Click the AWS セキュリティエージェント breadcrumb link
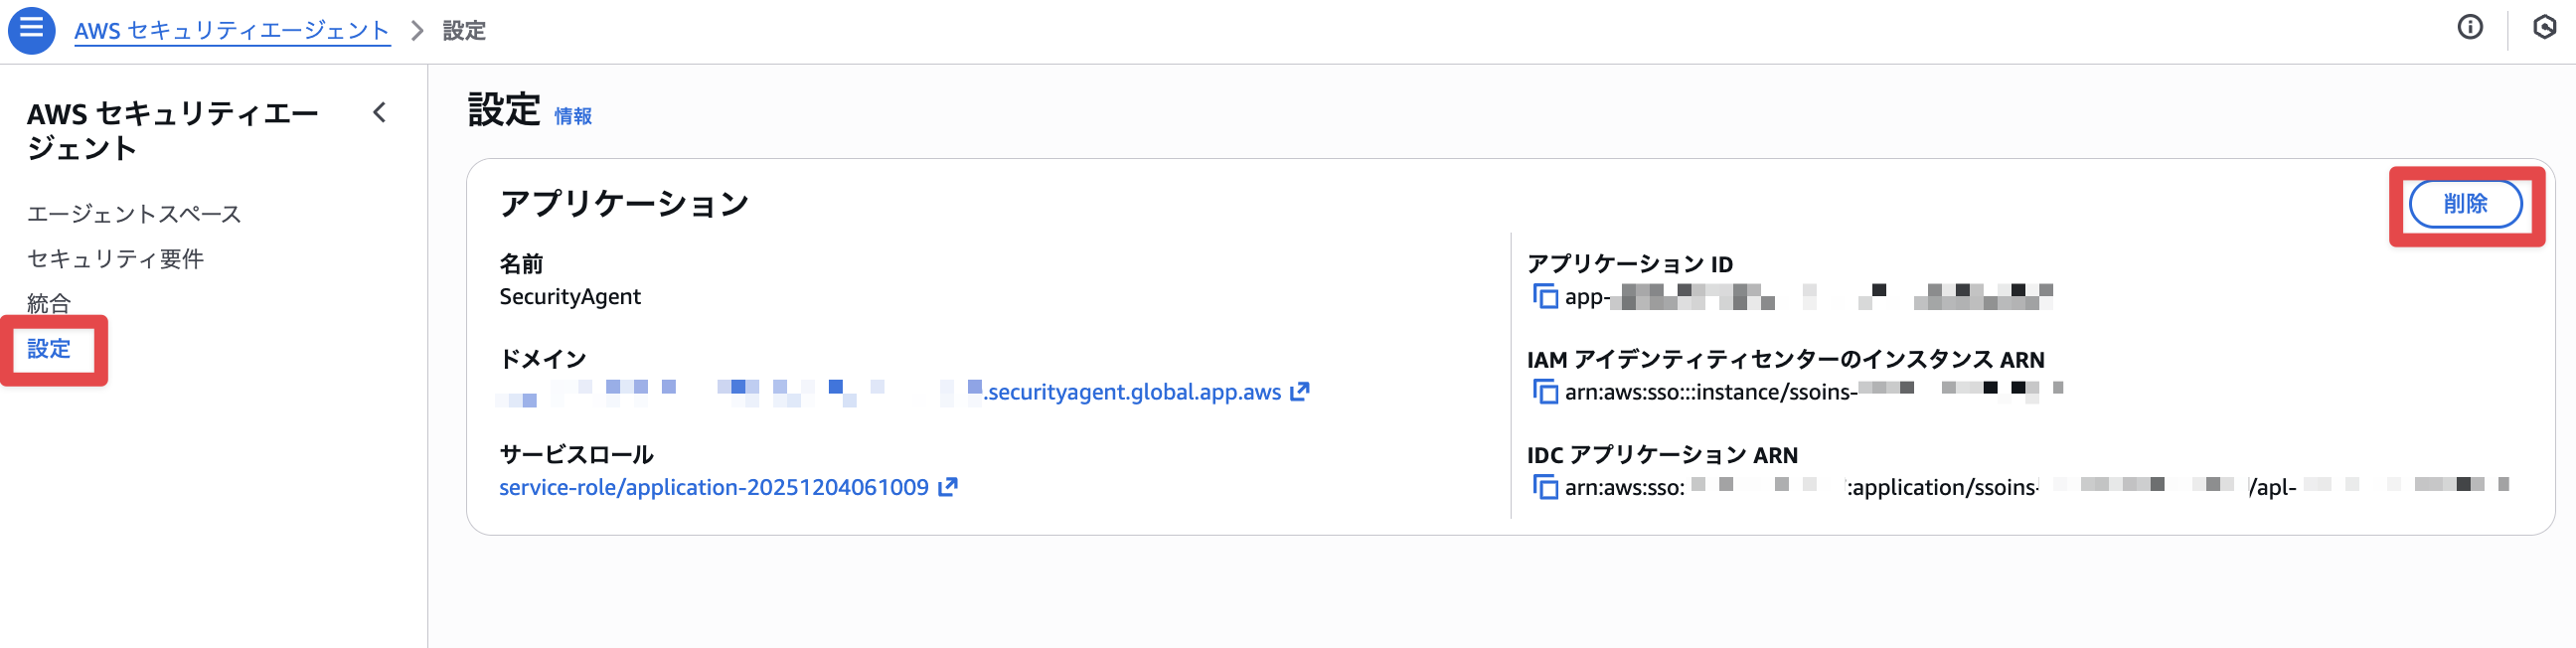This screenshot has height=648, width=2576. tap(232, 31)
